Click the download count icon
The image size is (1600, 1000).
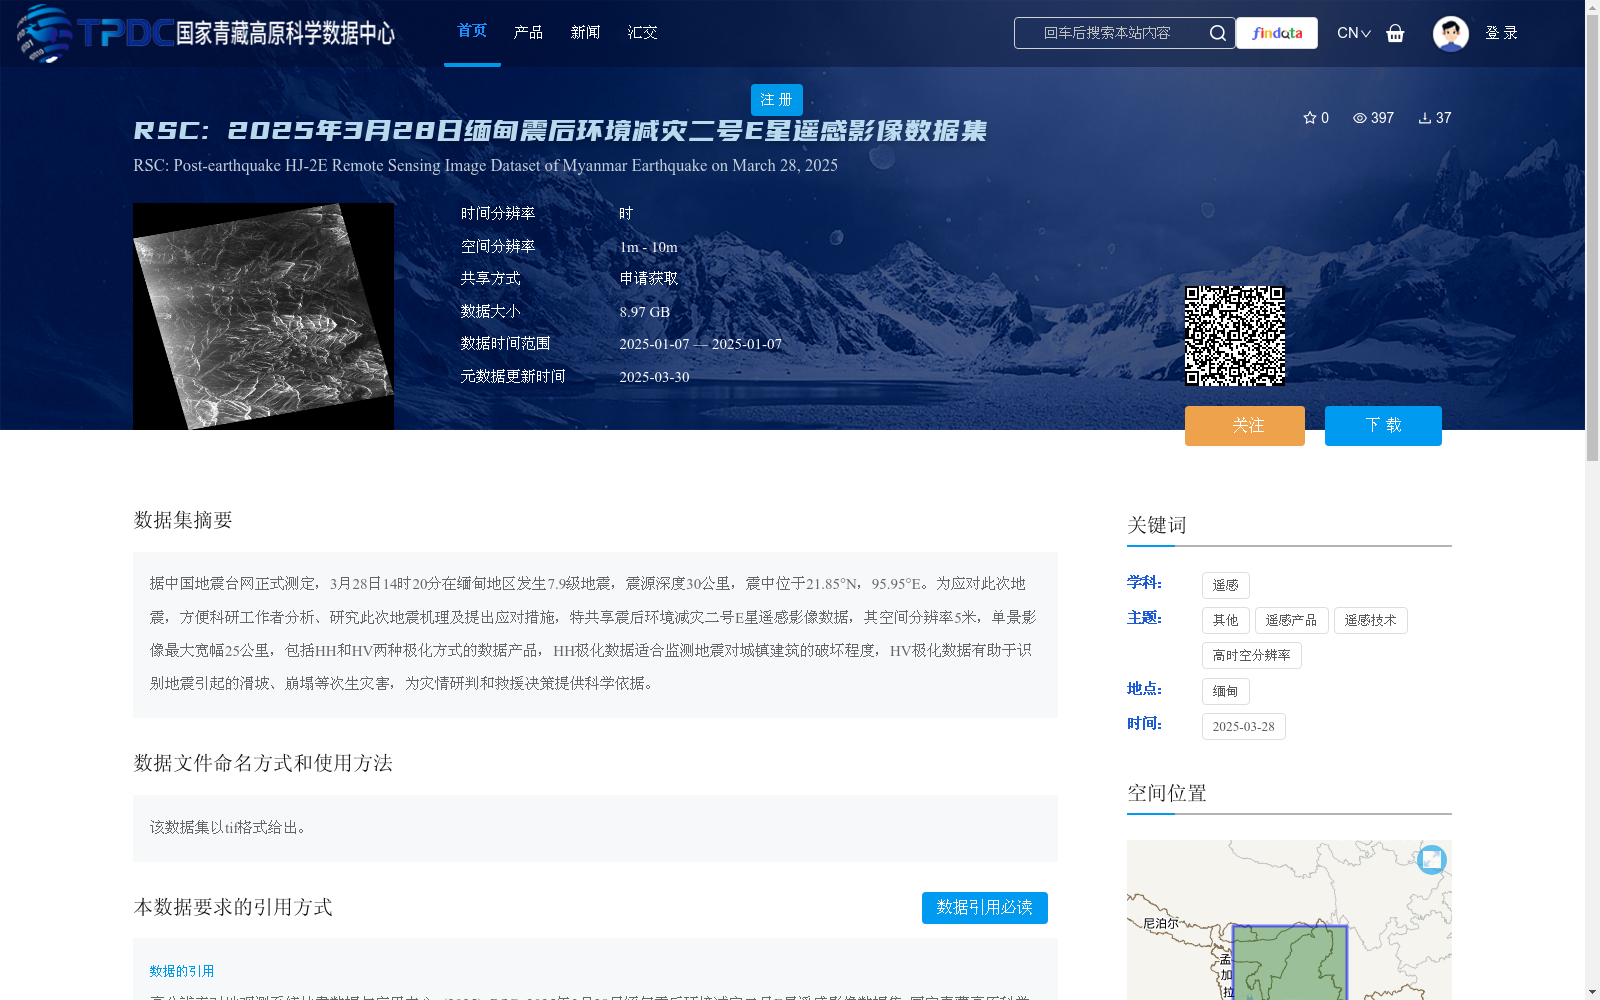(1425, 118)
